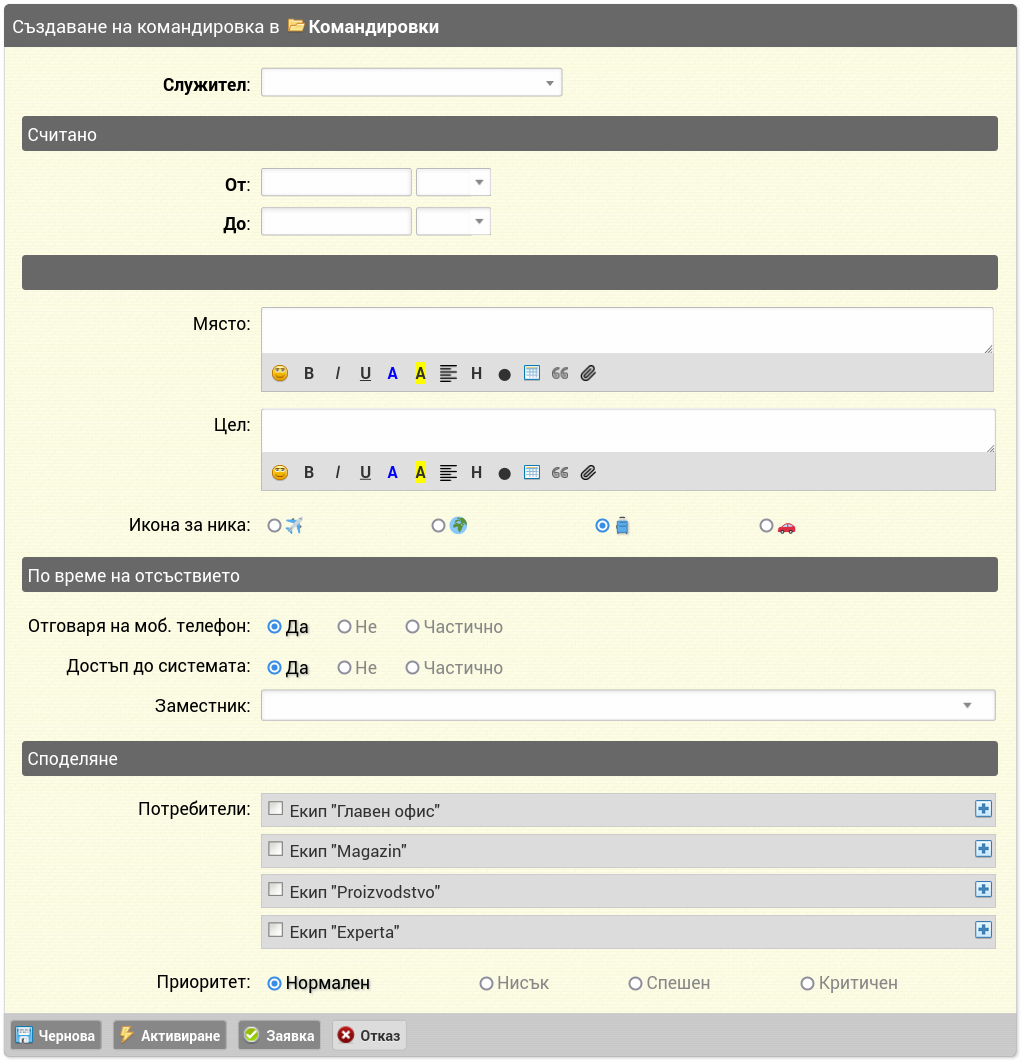Screen dimensions: 1021x1061
Task: Insert heading in the Цел editor toolbar
Action: (476, 472)
